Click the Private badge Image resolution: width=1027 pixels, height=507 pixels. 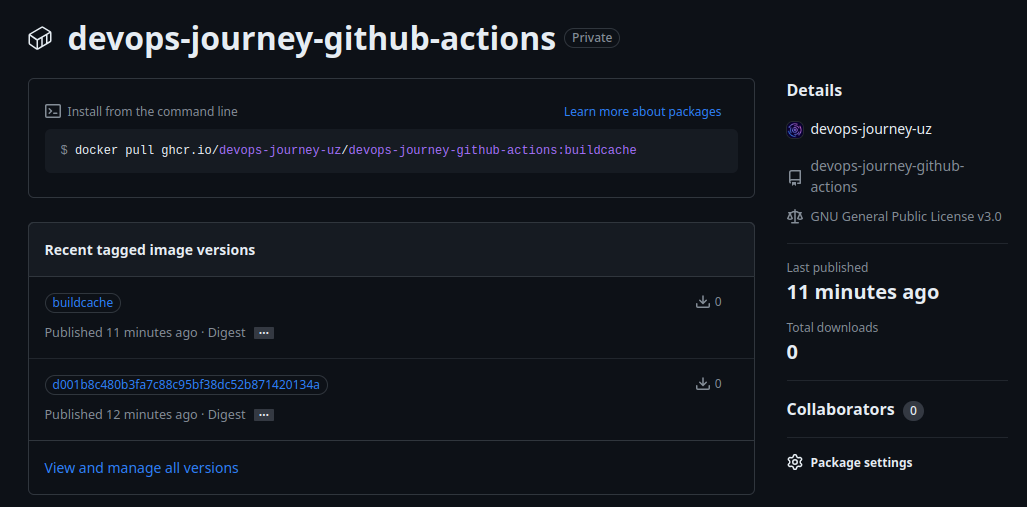(x=592, y=38)
